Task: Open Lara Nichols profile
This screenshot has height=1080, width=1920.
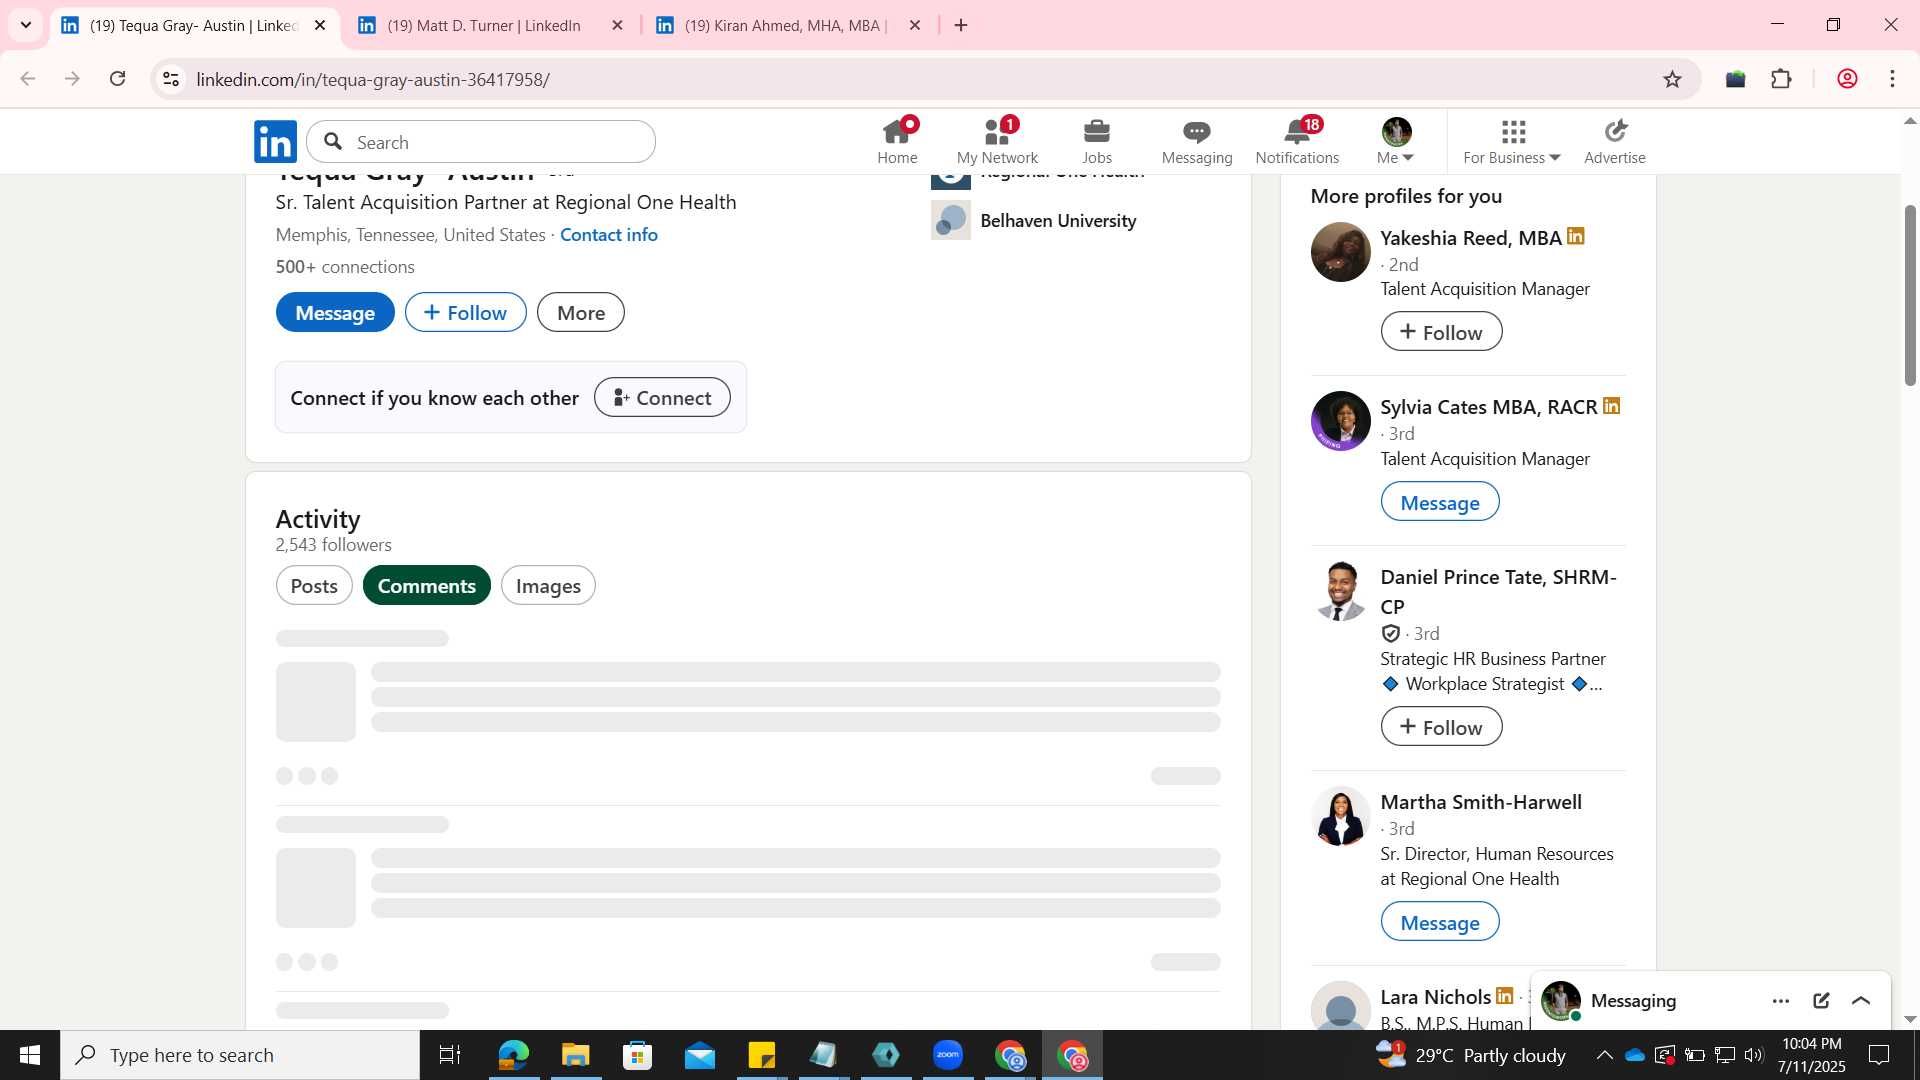Action: click(1435, 996)
